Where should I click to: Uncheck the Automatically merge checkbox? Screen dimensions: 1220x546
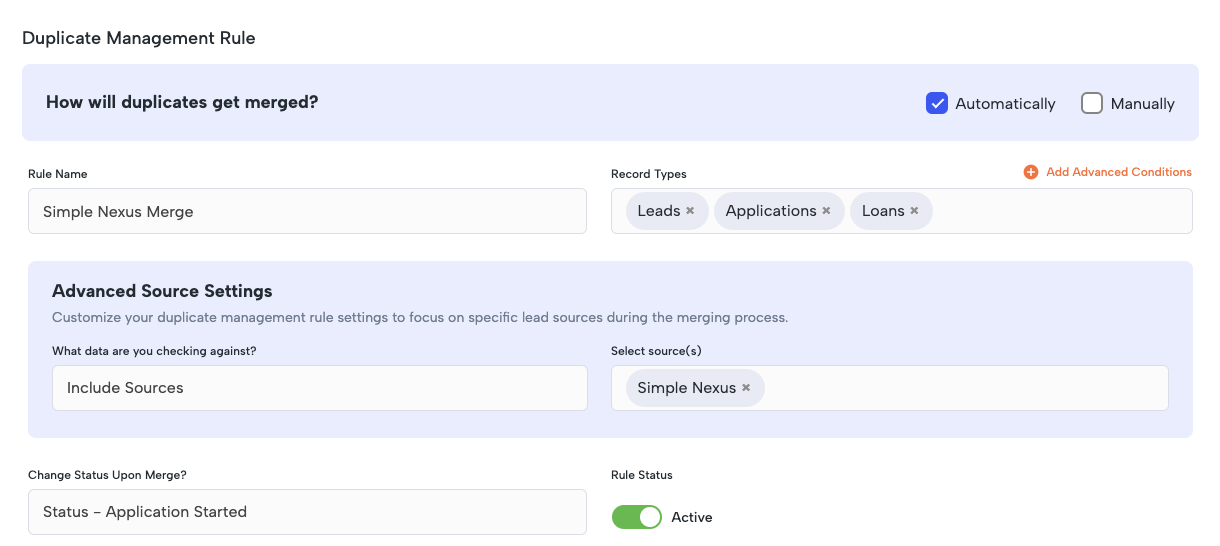click(937, 103)
